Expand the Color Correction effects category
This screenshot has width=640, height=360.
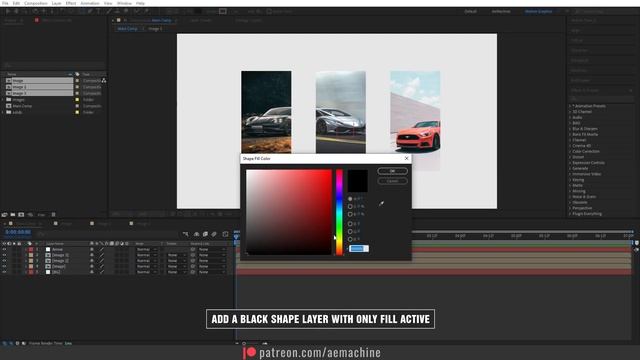(x=570, y=151)
